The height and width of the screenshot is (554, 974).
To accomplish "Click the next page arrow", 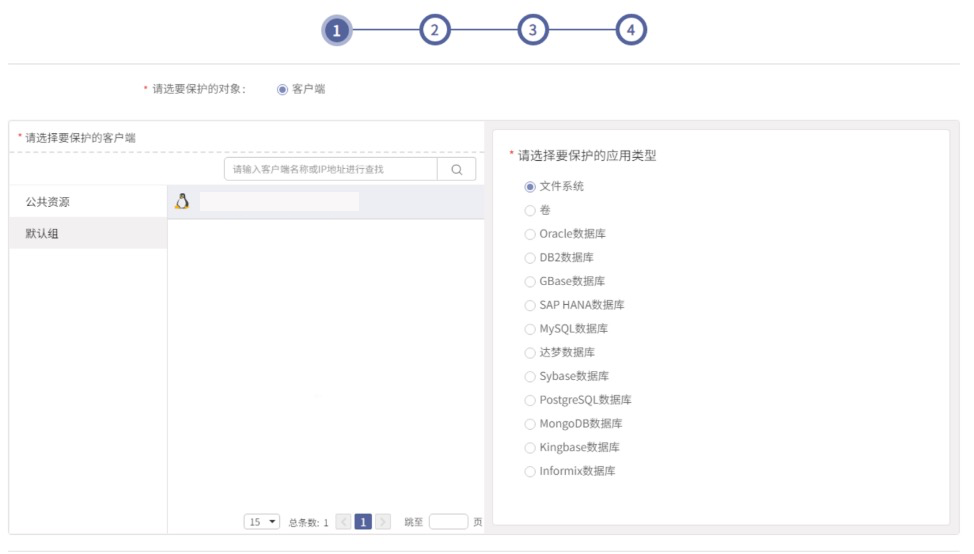I will (383, 522).
